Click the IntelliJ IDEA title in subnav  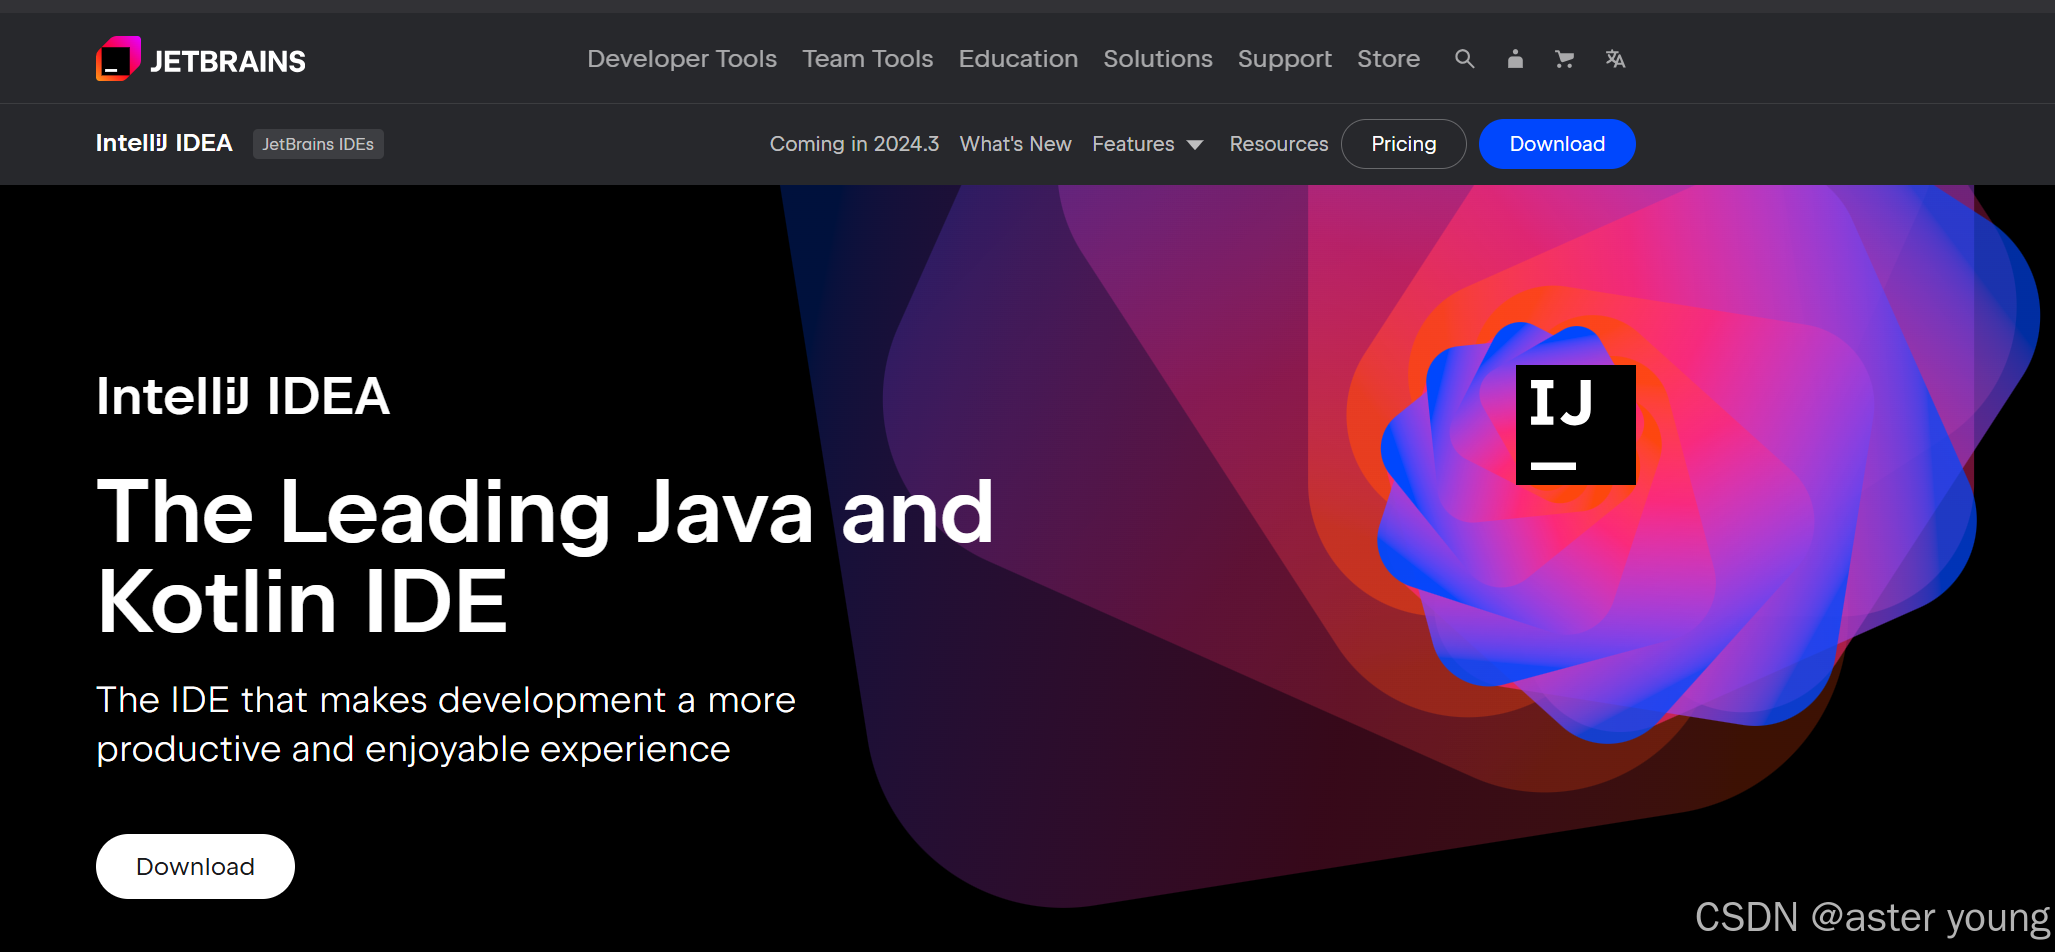164,143
